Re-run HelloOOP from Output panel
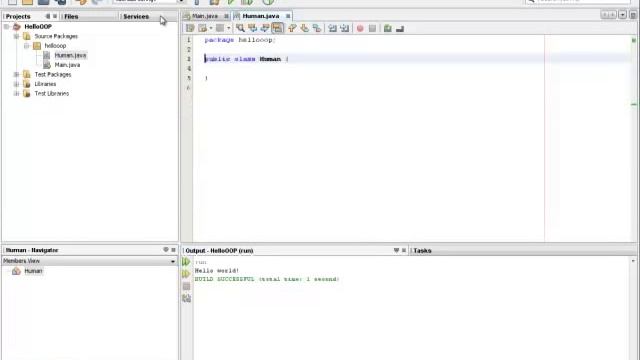Image resolution: width=640 pixels, height=360 pixels. point(186,262)
